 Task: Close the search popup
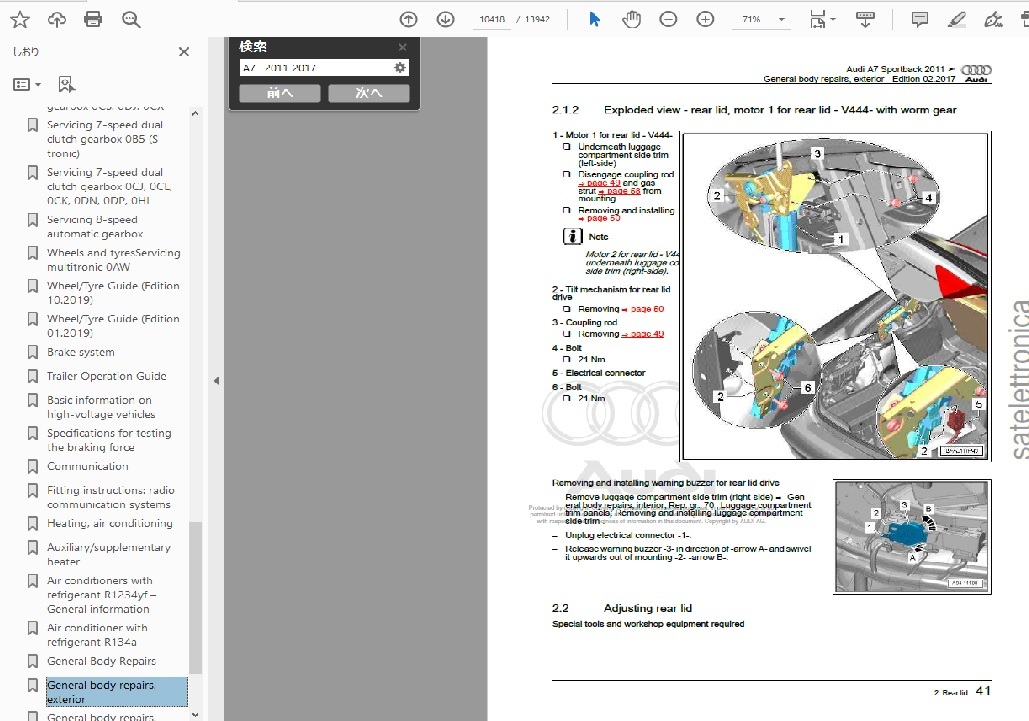[x=402, y=47]
